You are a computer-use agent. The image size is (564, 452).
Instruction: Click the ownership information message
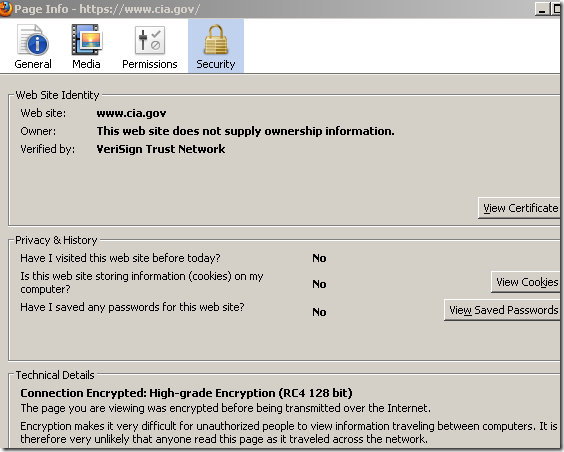tap(245, 131)
